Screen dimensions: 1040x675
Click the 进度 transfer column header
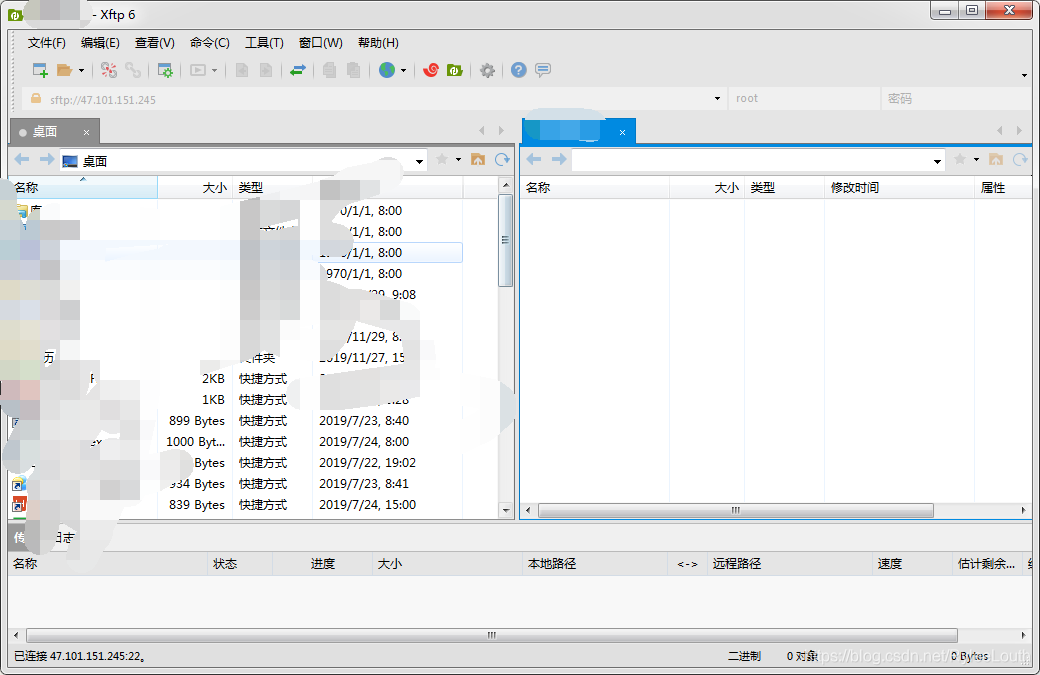pyautogui.click(x=322, y=564)
